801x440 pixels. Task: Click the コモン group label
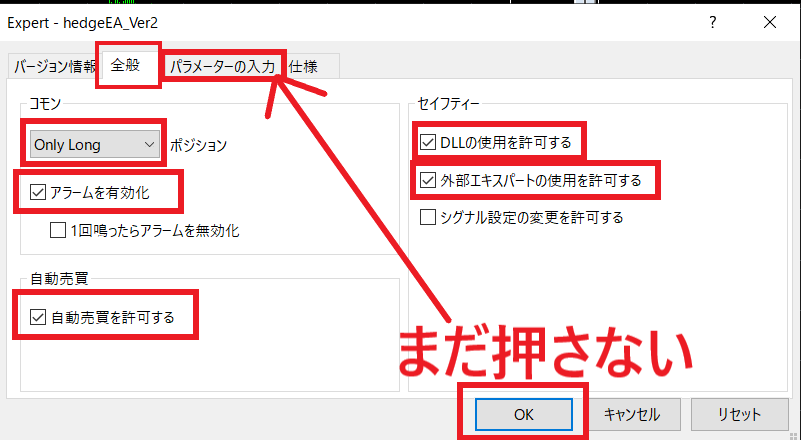click(45, 104)
